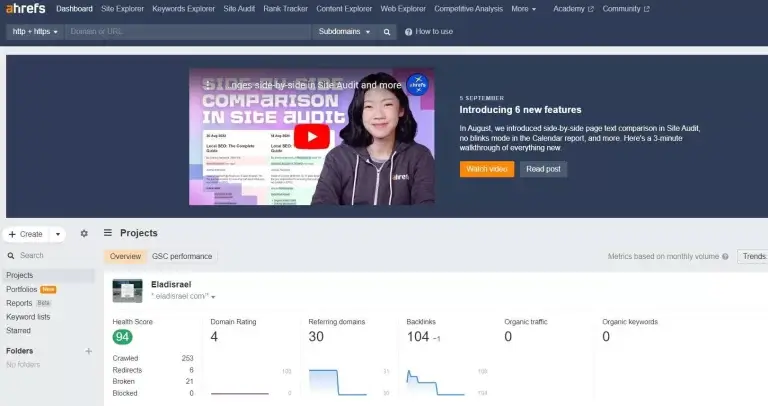The height and width of the screenshot is (406, 768).
Task: Click the Eladisrael project thumbnail
Action: pos(127,290)
